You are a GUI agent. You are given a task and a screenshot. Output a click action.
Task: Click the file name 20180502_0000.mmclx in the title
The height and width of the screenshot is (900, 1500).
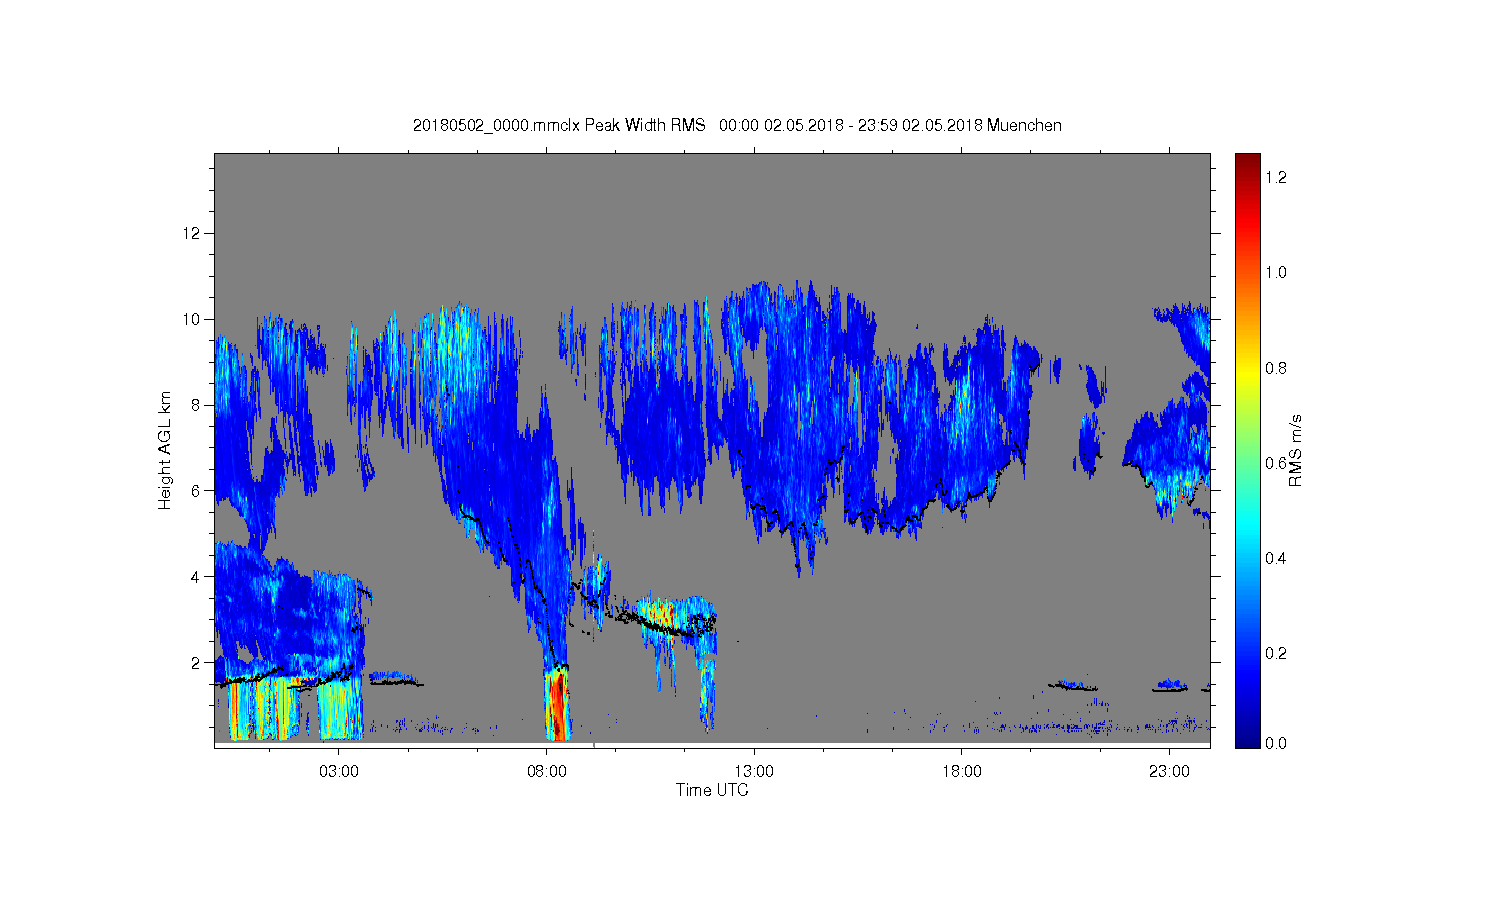[496, 126]
